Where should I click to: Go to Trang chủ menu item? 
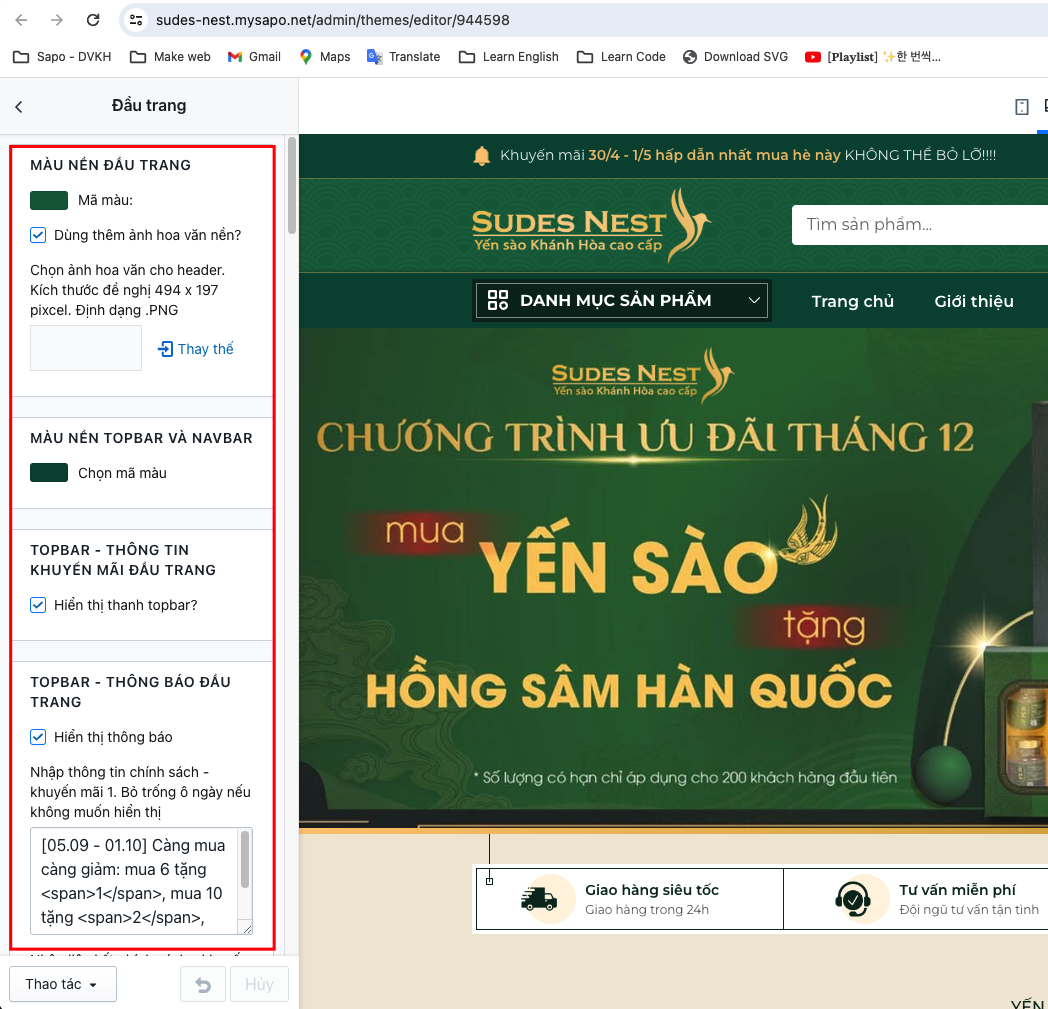coord(853,301)
